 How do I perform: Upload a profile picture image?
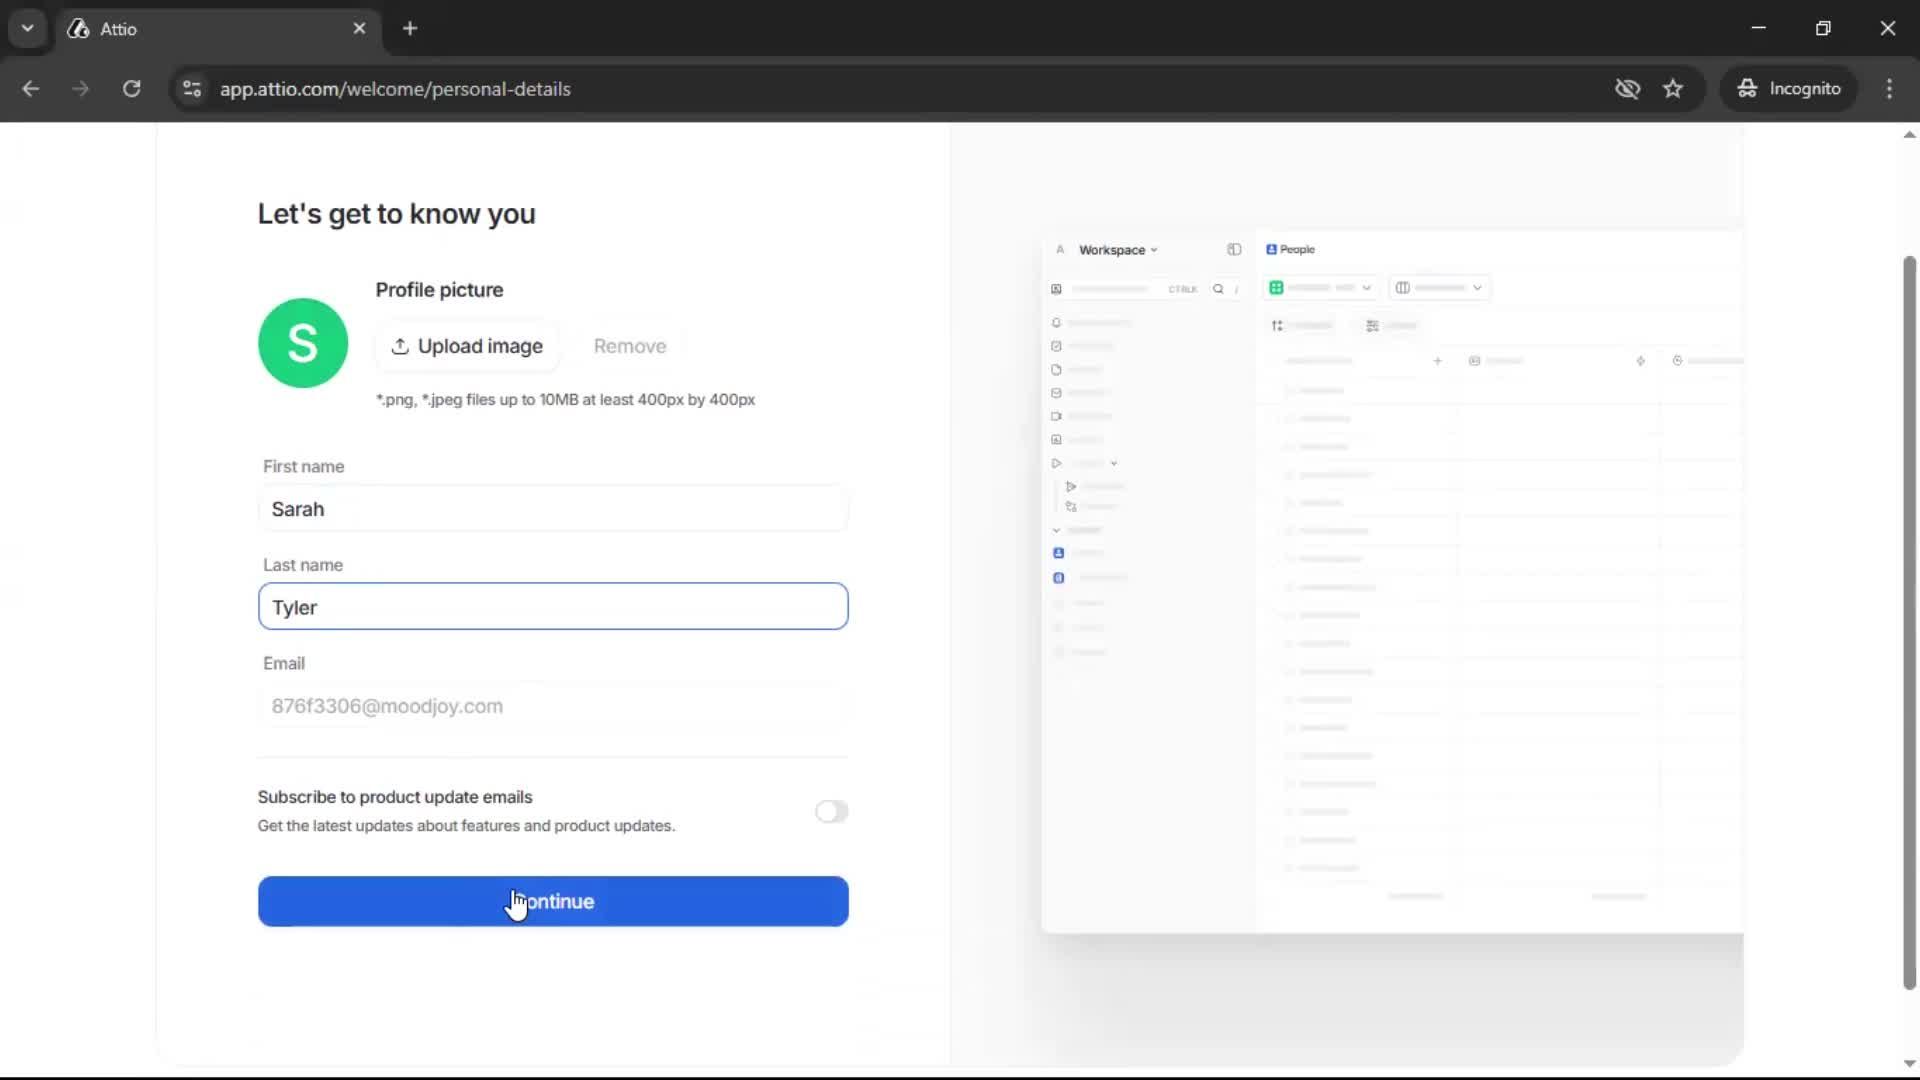click(x=467, y=346)
